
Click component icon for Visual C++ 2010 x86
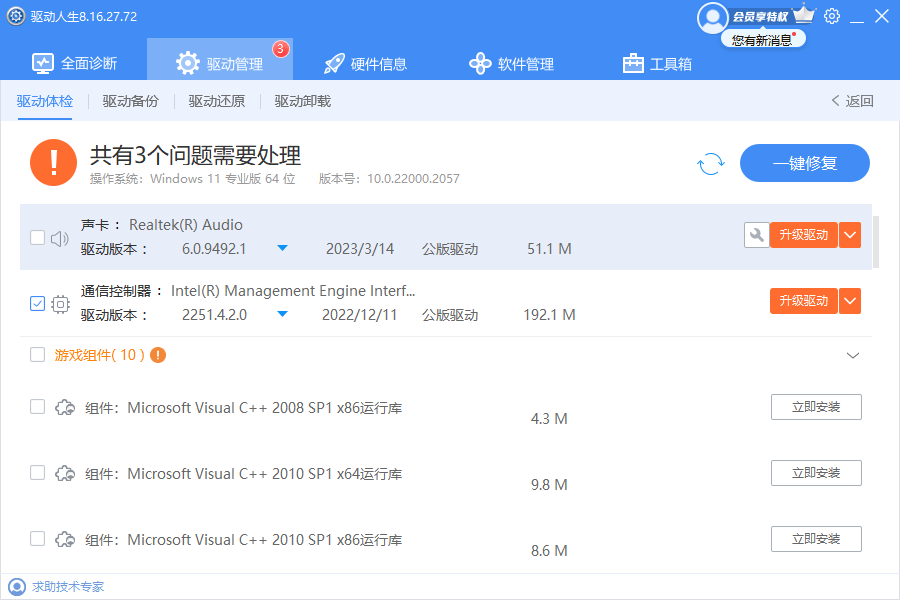(x=65, y=540)
